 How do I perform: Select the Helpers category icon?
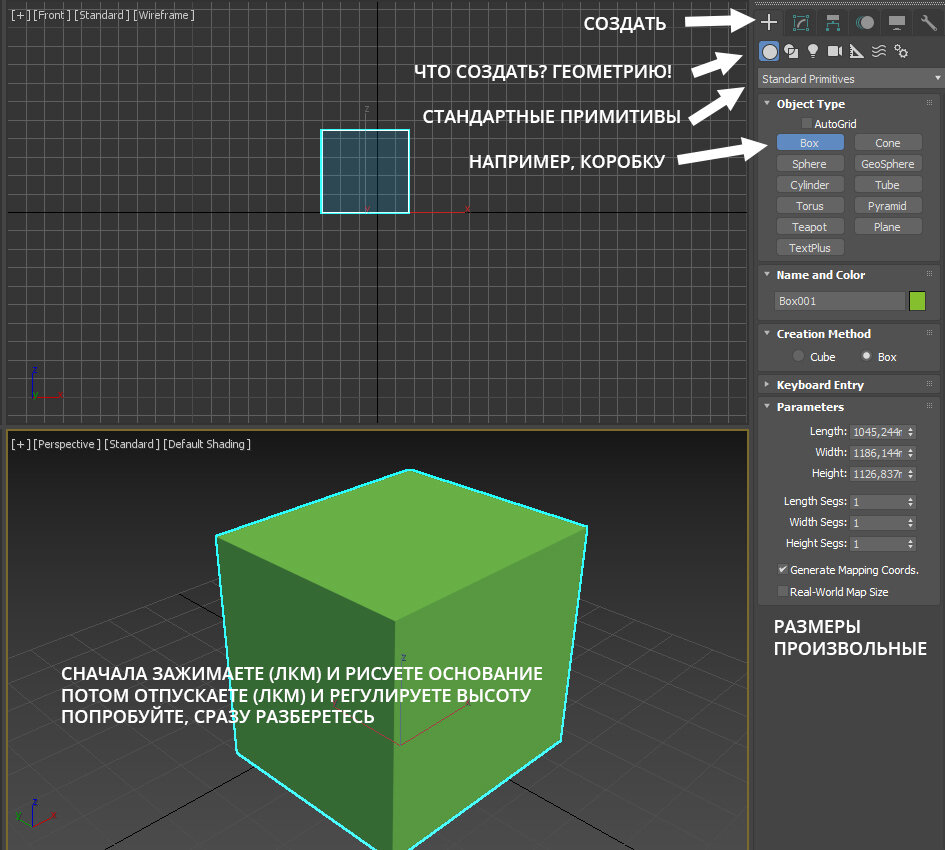[856, 51]
